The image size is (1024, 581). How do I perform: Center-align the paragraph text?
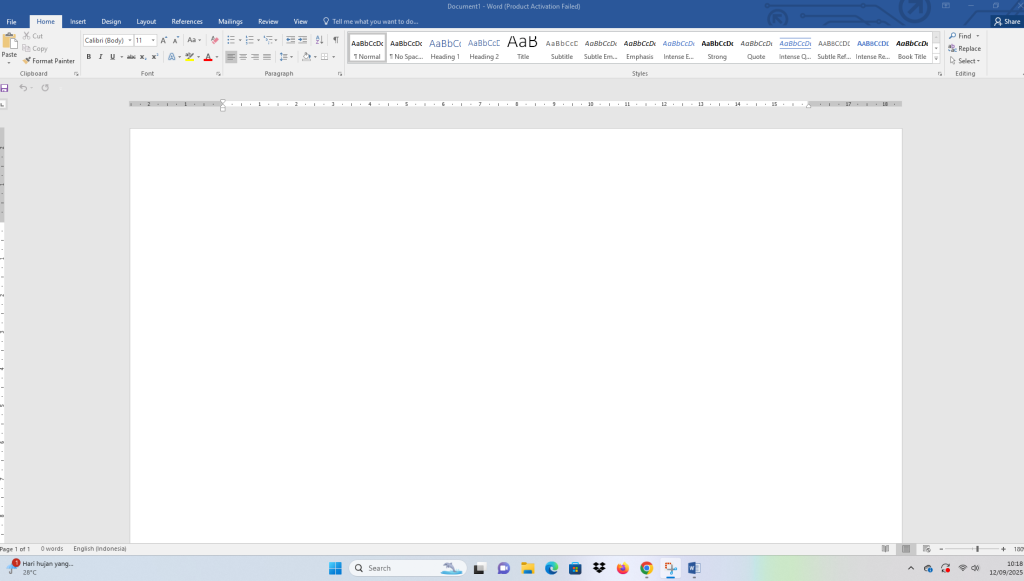(x=243, y=57)
